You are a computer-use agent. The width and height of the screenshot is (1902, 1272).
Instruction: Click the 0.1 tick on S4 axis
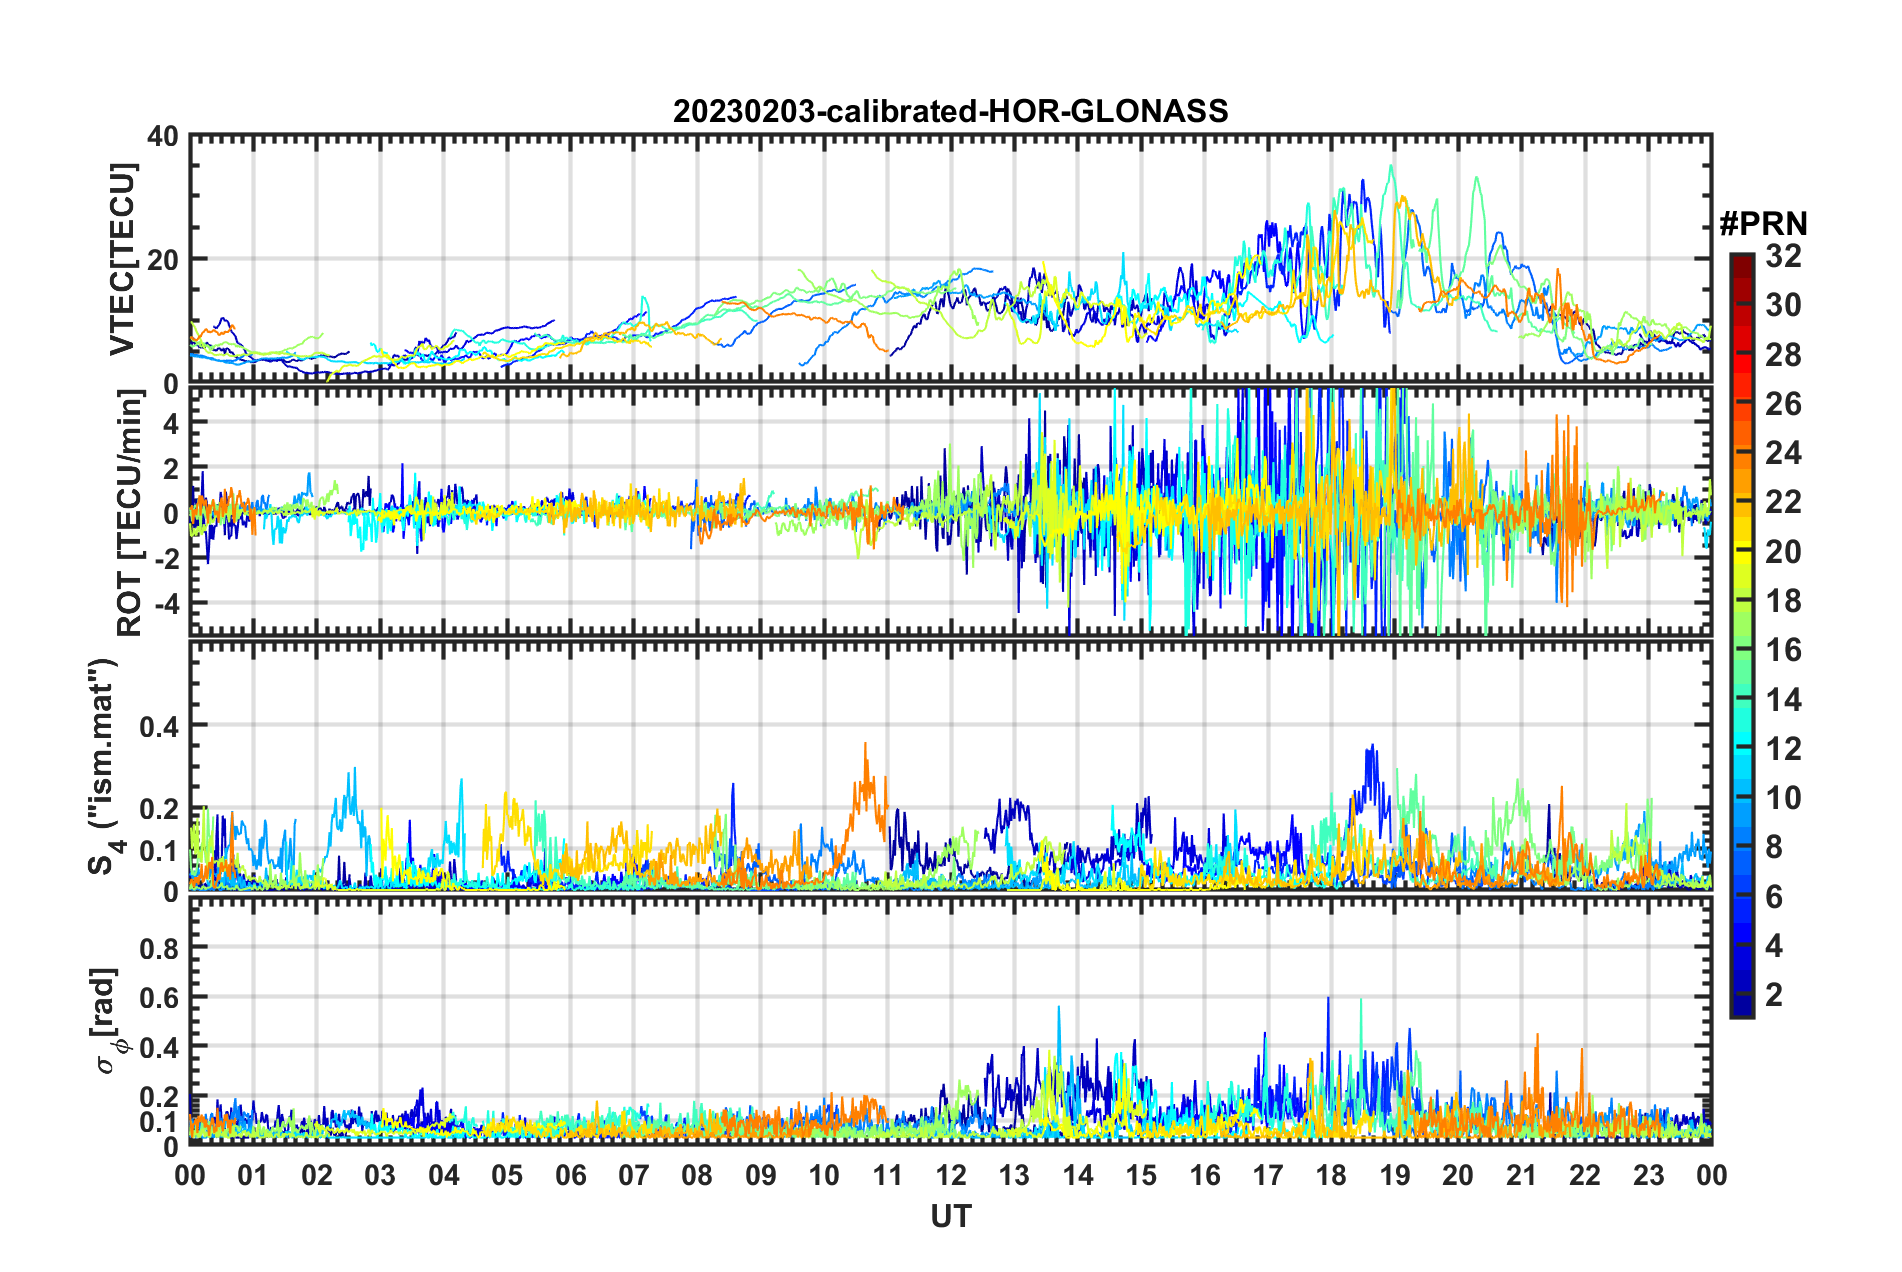coord(159,850)
